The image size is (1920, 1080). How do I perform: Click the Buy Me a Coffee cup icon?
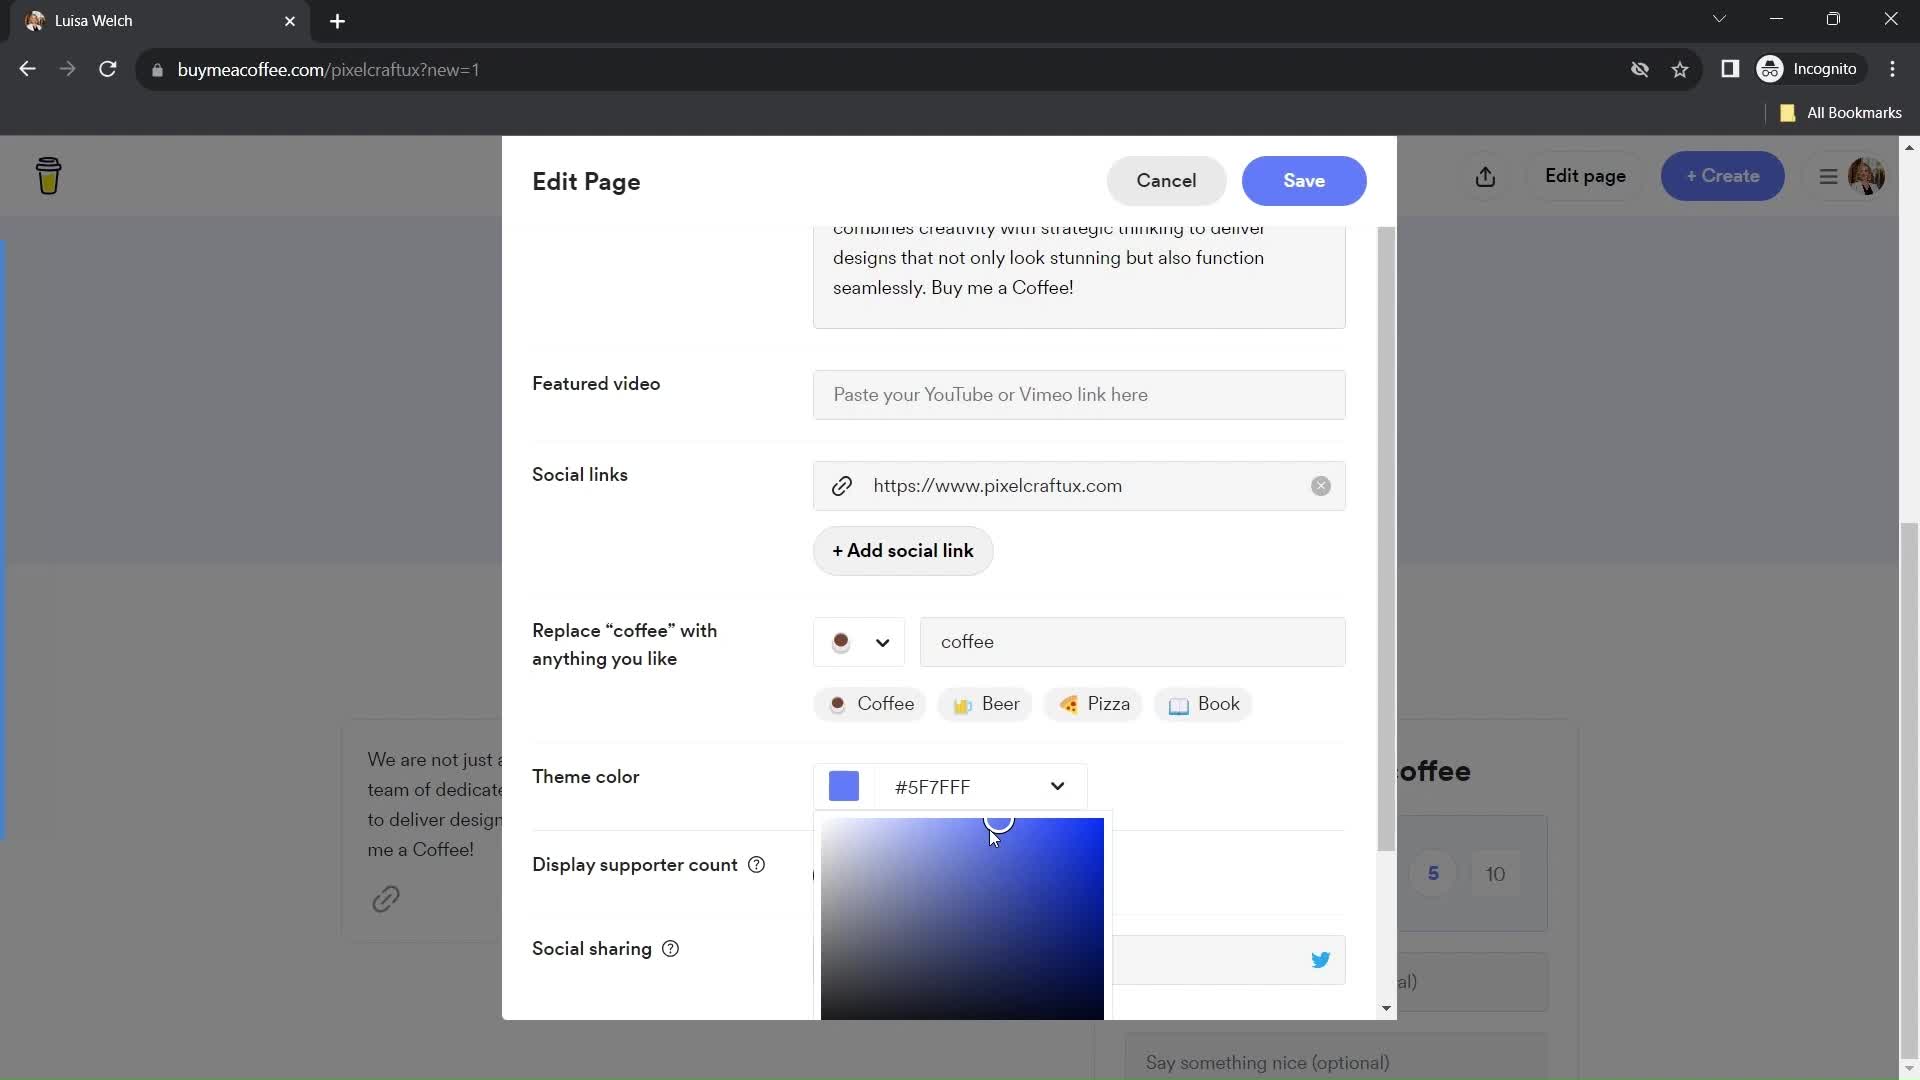[x=49, y=175]
